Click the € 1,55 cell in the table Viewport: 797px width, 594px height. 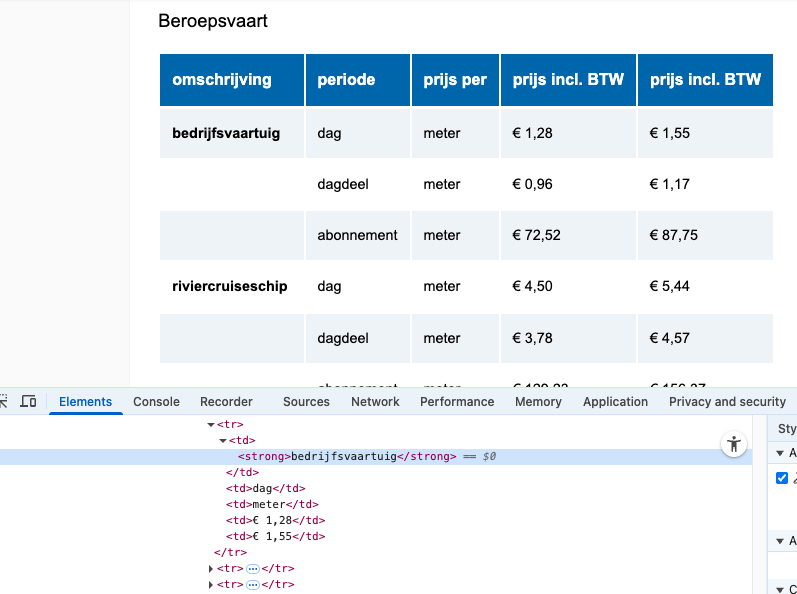click(x=705, y=133)
